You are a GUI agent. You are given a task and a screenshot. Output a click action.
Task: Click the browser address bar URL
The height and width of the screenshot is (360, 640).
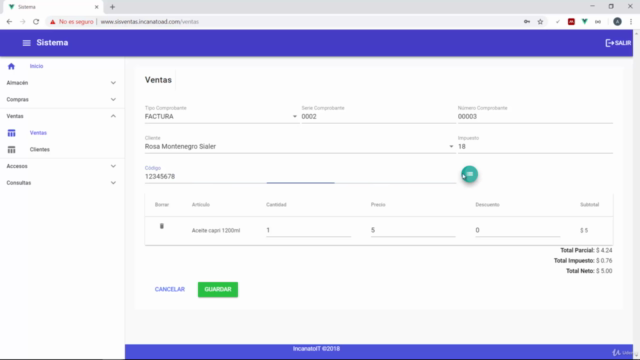149,22
